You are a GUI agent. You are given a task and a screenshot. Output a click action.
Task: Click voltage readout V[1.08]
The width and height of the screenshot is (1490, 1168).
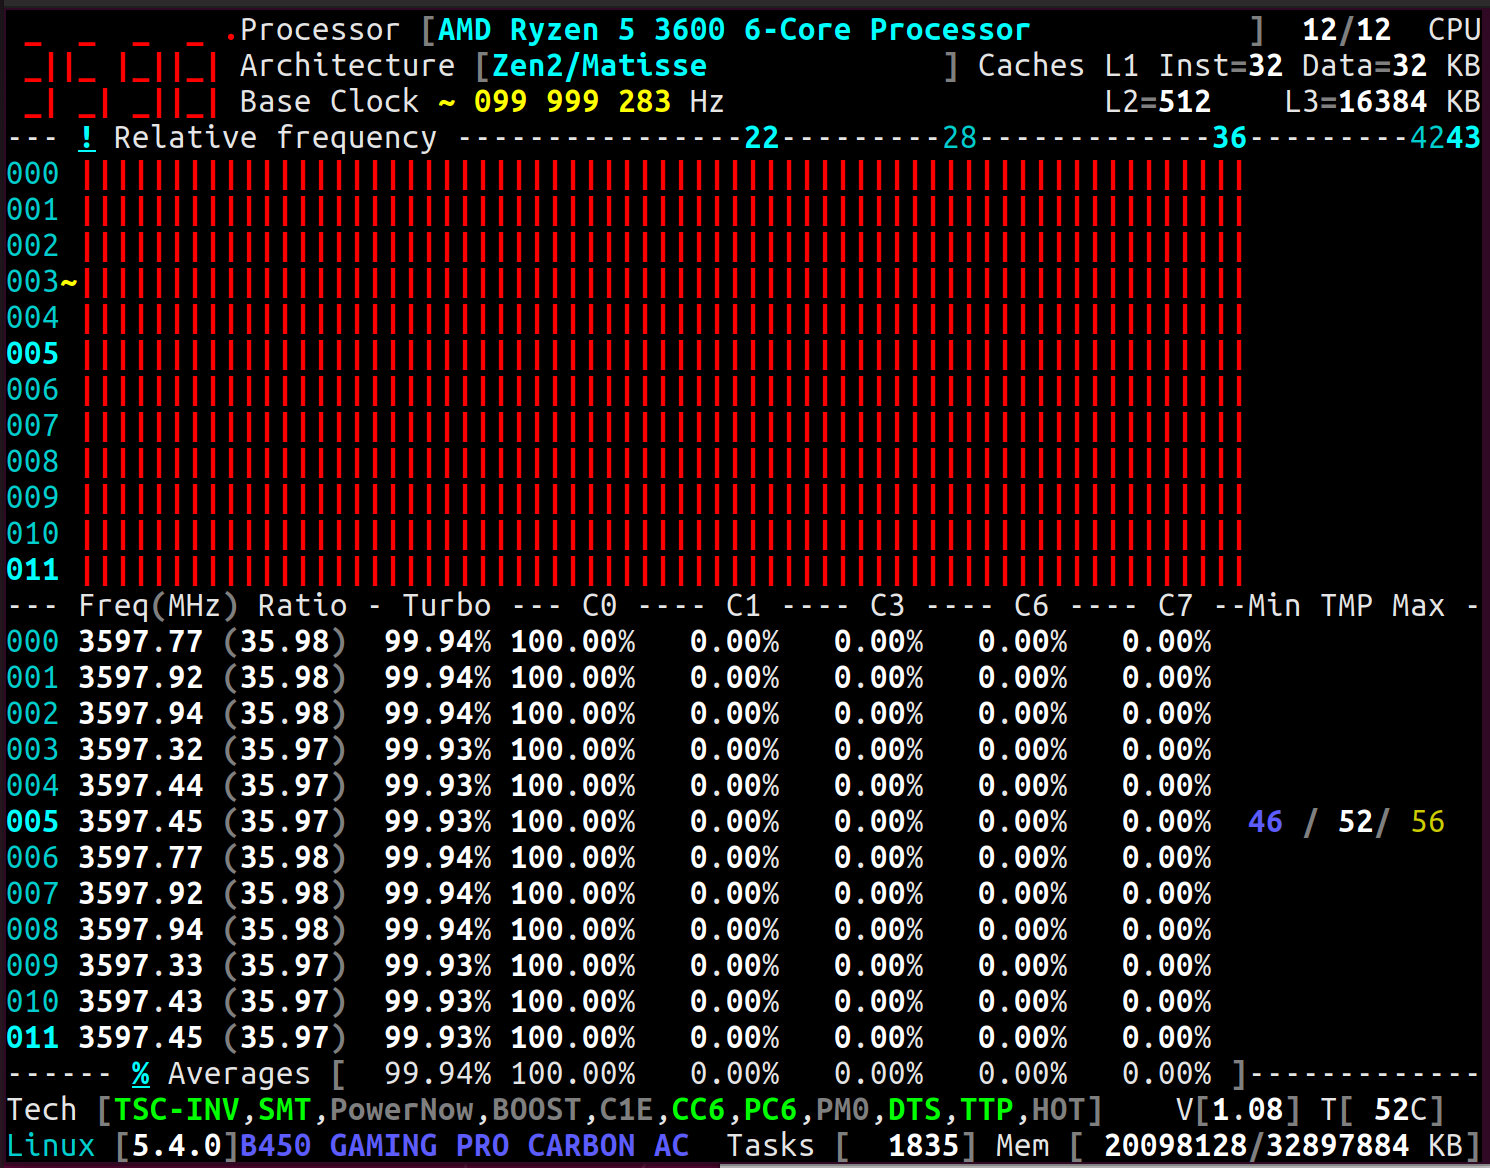point(1238,1110)
